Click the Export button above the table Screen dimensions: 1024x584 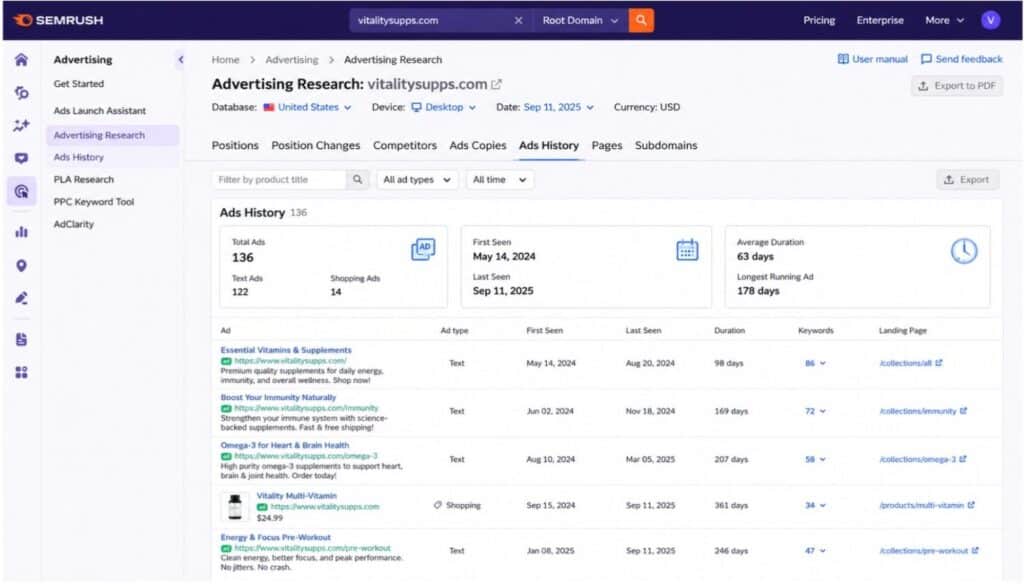tap(967, 180)
